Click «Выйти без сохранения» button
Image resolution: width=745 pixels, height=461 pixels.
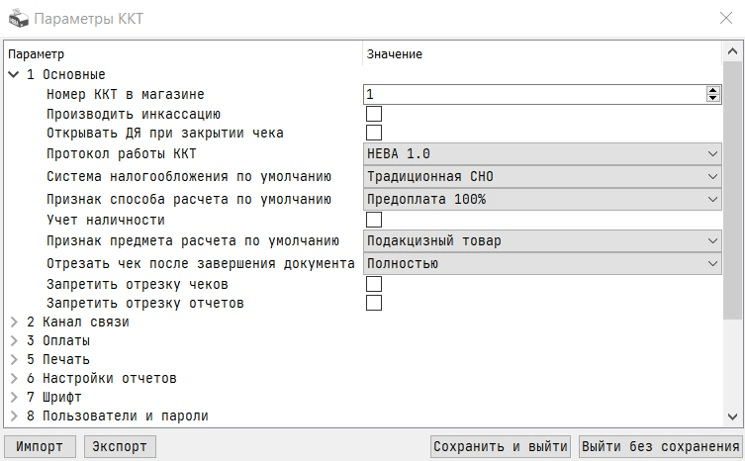click(660, 447)
